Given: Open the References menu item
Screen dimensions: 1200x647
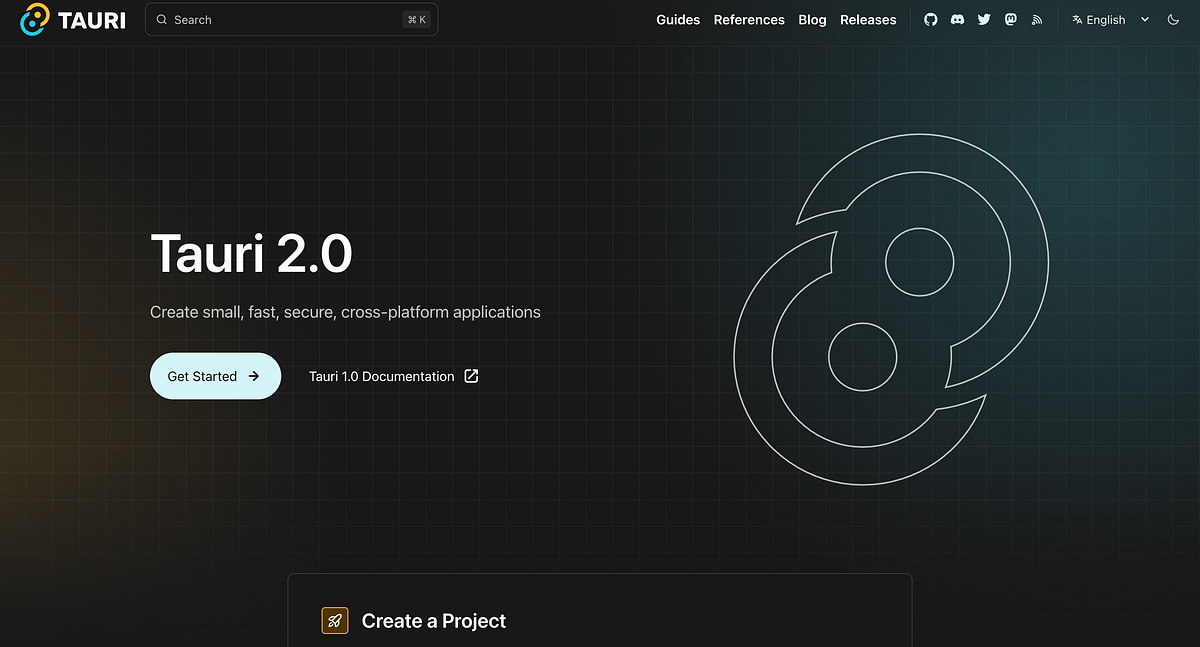Looking at the screenshot, I should [749, 19].
